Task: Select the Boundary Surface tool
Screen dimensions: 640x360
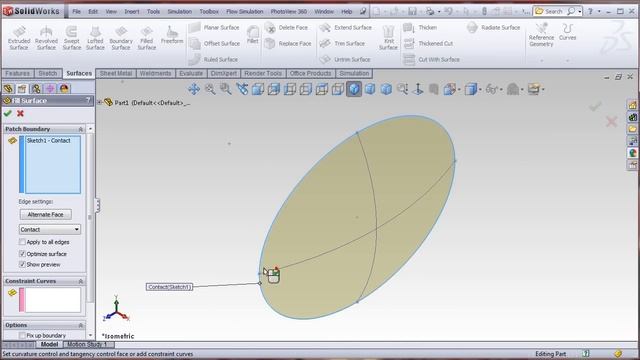Action: [x=121, y=38]
